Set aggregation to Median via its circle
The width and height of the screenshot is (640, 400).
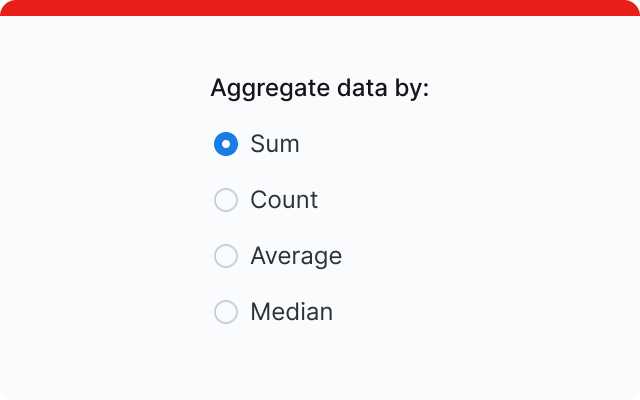[x=226, y=312]
